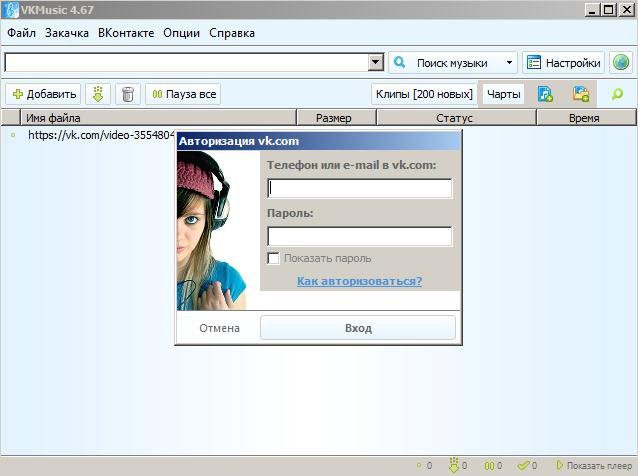Image resolution: width=638 pixels, height=476 pixels.
Task: Click the VKMusic title bar logo icon
Action: click(11, 9)
